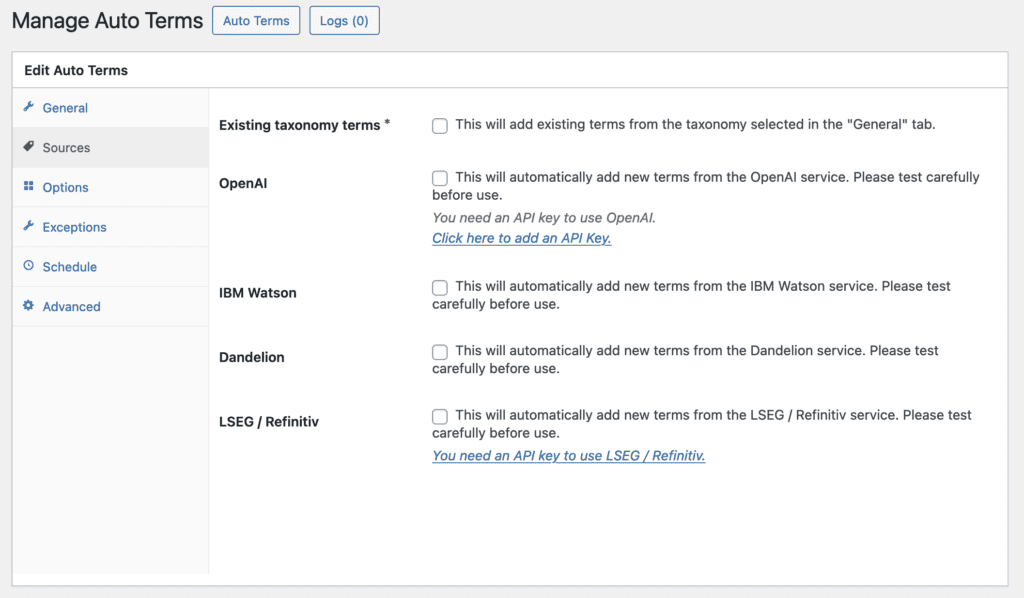1024x598 pixels.
Task: Switch to the General settings tab
Action: 66,107
